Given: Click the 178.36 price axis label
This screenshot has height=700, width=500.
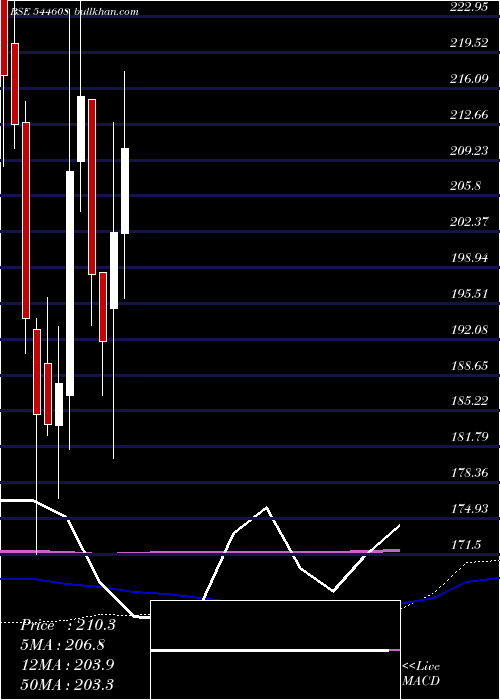Looking at the screenshot, I should (x=469, y=472).
